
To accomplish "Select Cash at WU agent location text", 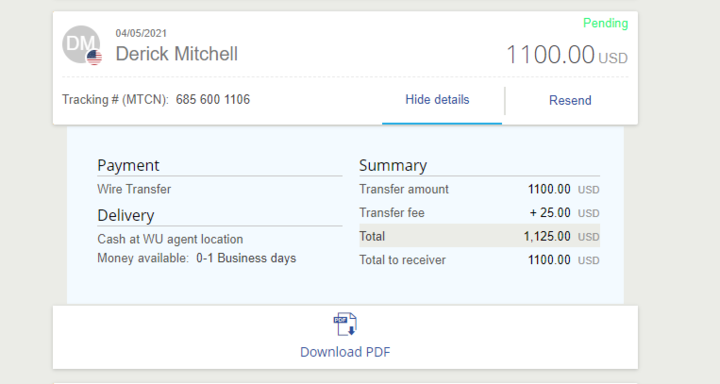I will coord(170,239).
